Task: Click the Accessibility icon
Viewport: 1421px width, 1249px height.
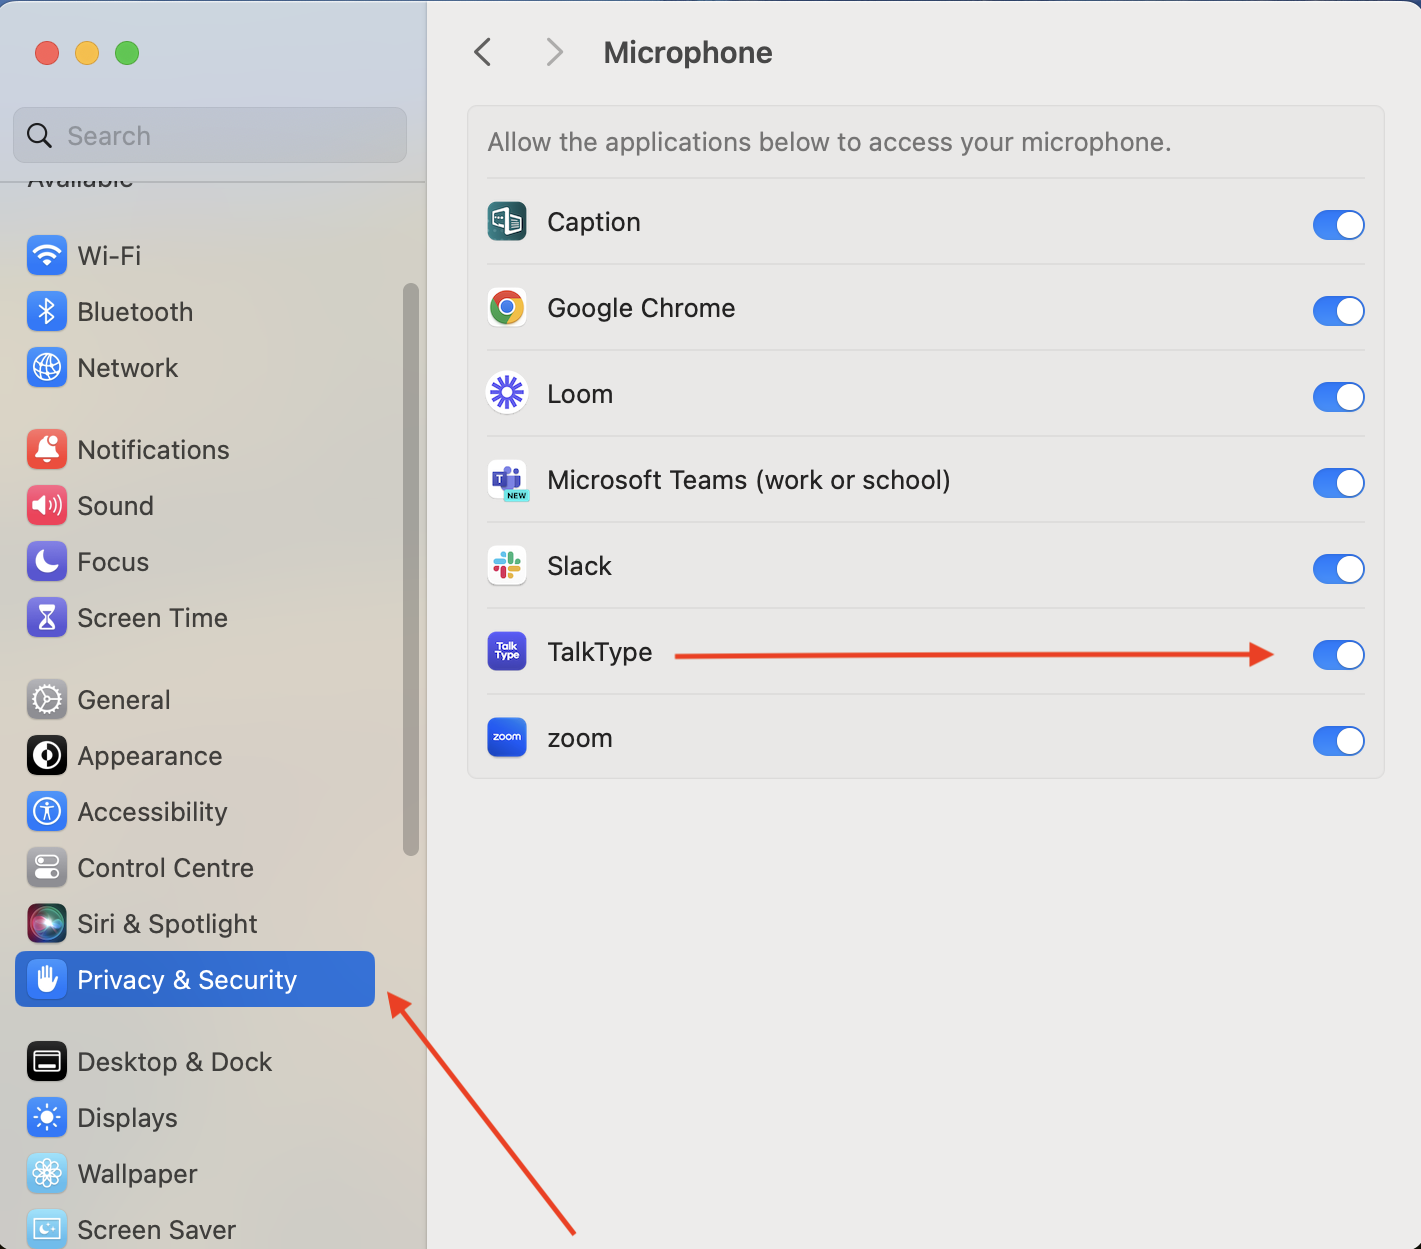Action: (47, 812)
